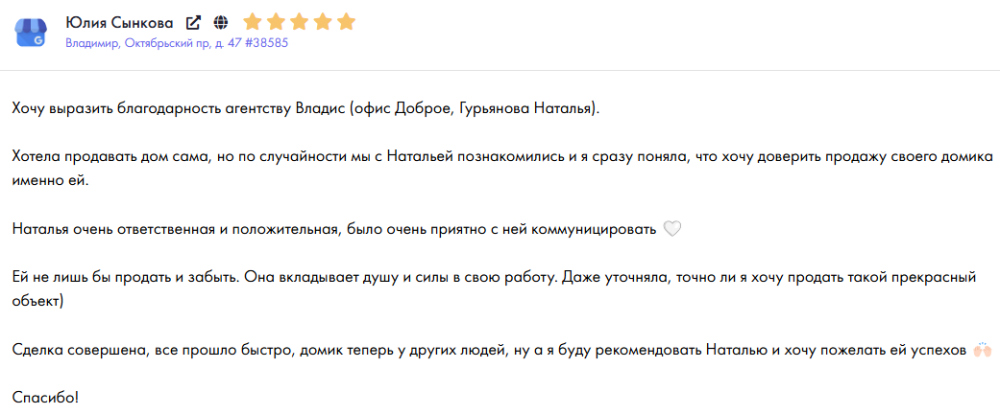Image resolution: width=1000 pixels, height=414 pixels.
Task: Select the third rating star
Action: click(x=299, y=22)
